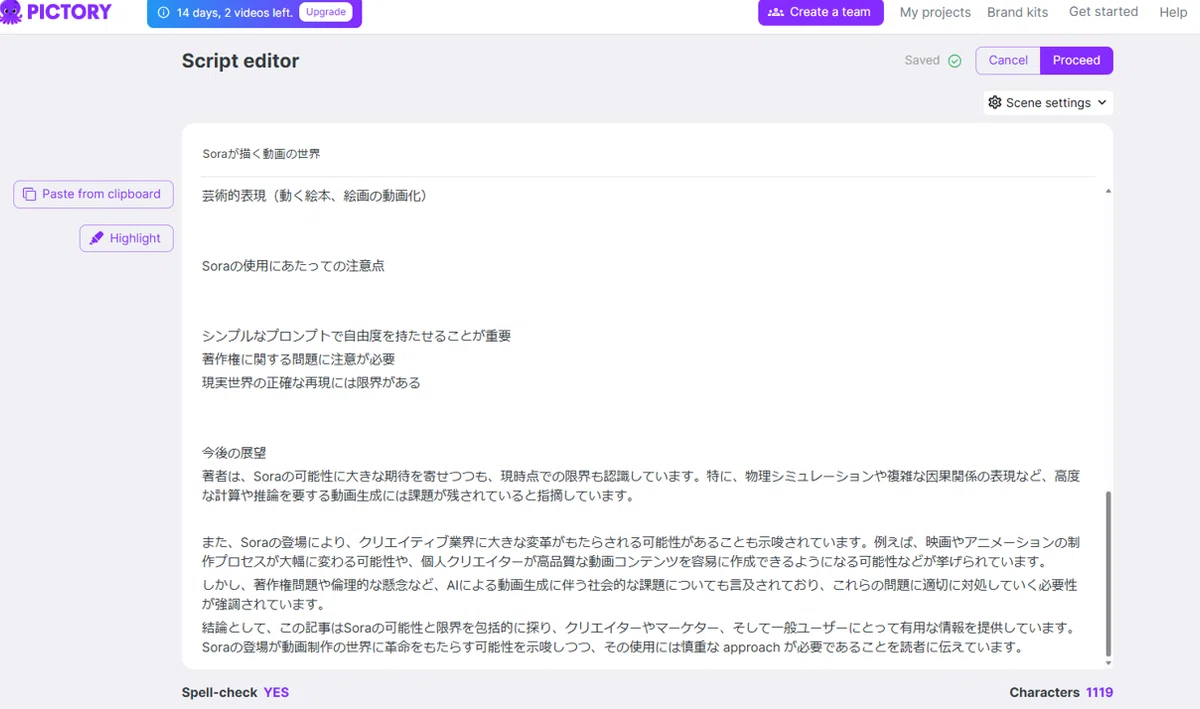This screenshot has height=709, width=1200.
Task: Click the Scene settings chevron arrow
Action: click(x=1102, y=102)
